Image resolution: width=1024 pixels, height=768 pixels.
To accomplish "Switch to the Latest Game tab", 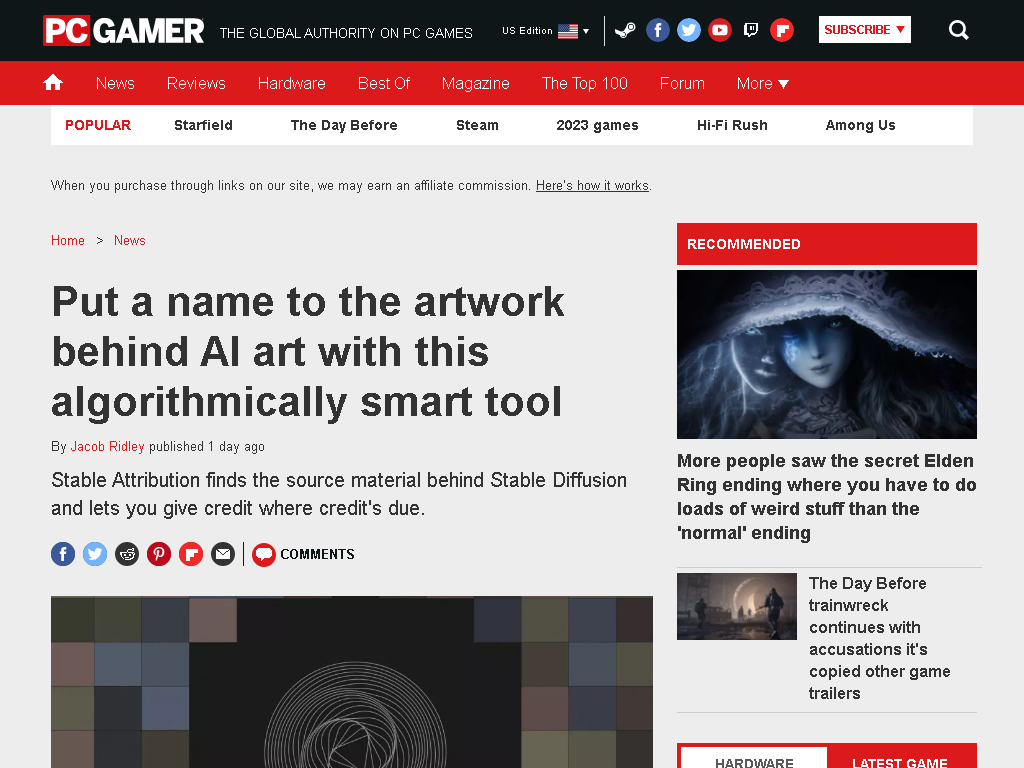I will point(900,761).
